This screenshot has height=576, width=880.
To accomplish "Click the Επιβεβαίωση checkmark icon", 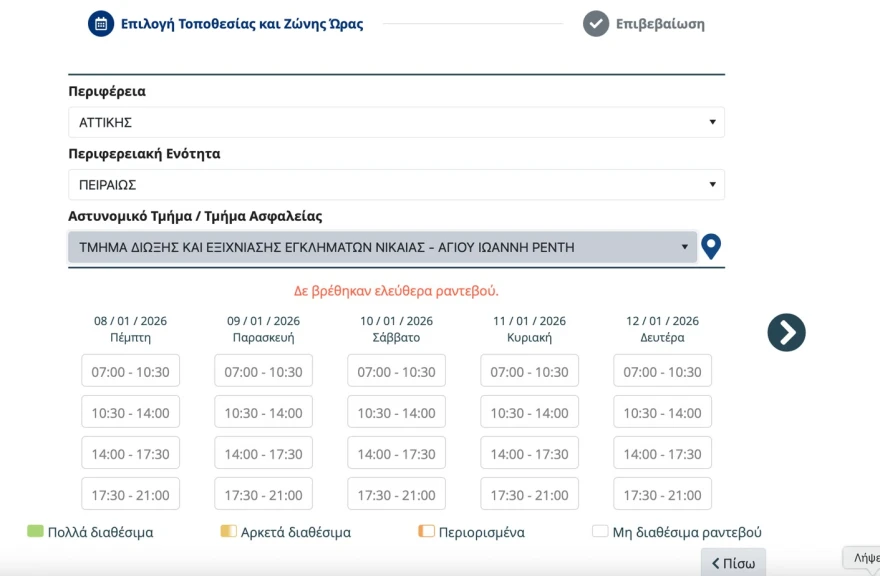I will pyautogui.click(x=596, y=23).
